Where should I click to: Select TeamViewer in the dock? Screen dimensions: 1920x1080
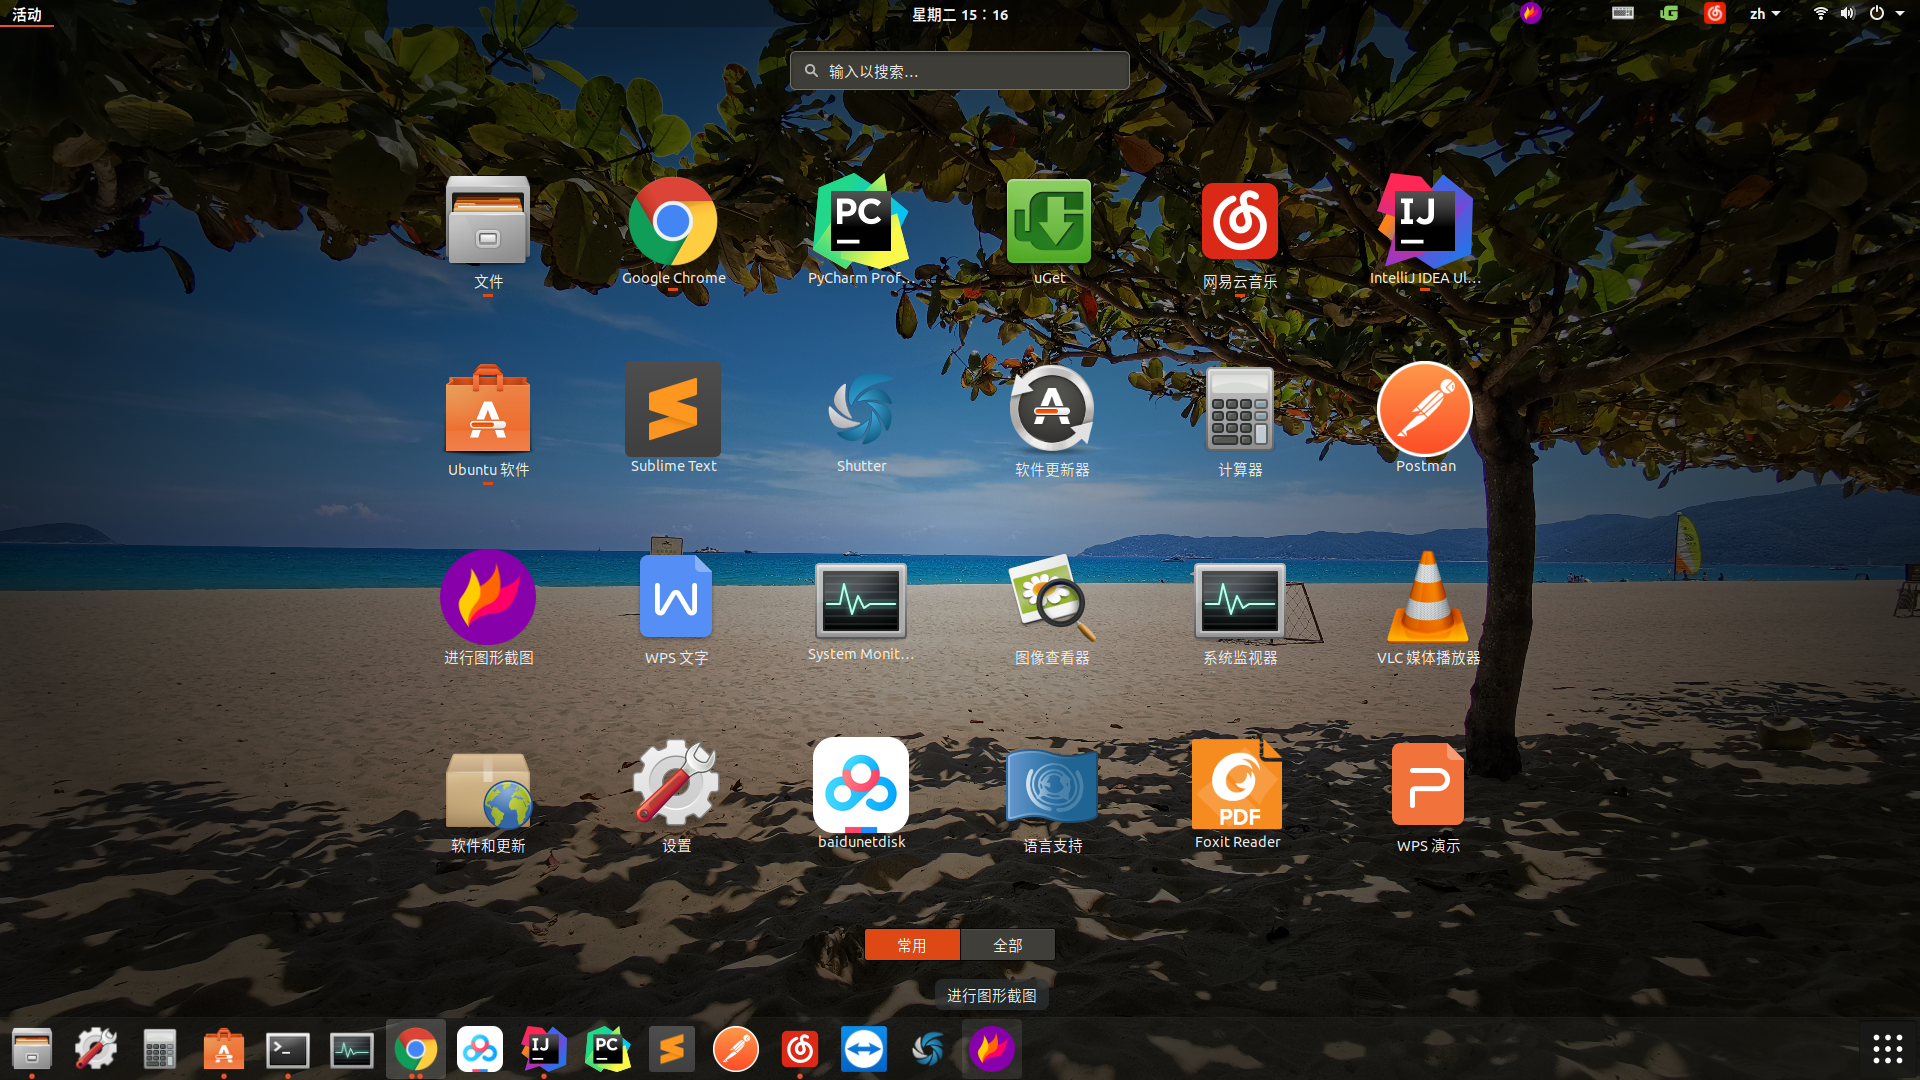click(863, 1049)
